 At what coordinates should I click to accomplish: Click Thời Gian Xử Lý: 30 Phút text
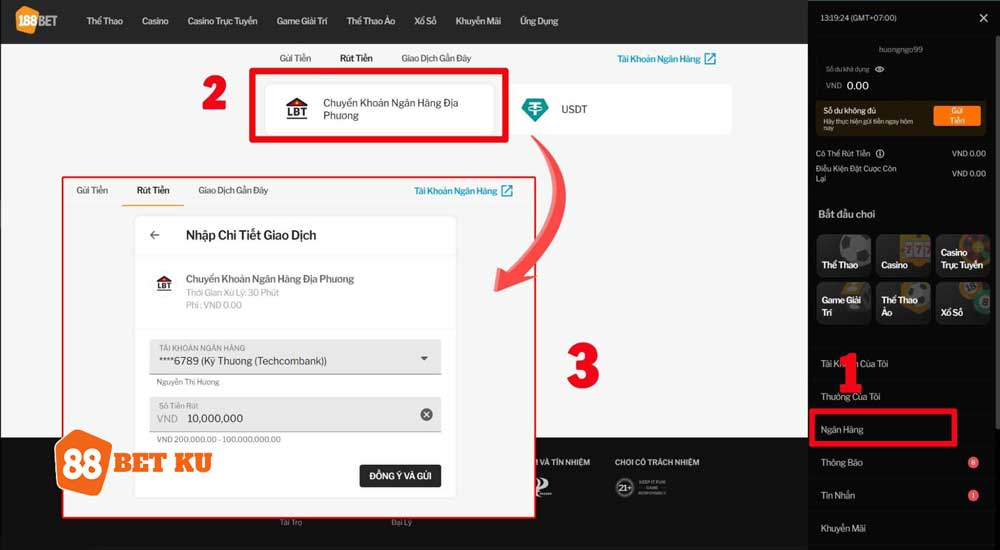tap(232, 293)
